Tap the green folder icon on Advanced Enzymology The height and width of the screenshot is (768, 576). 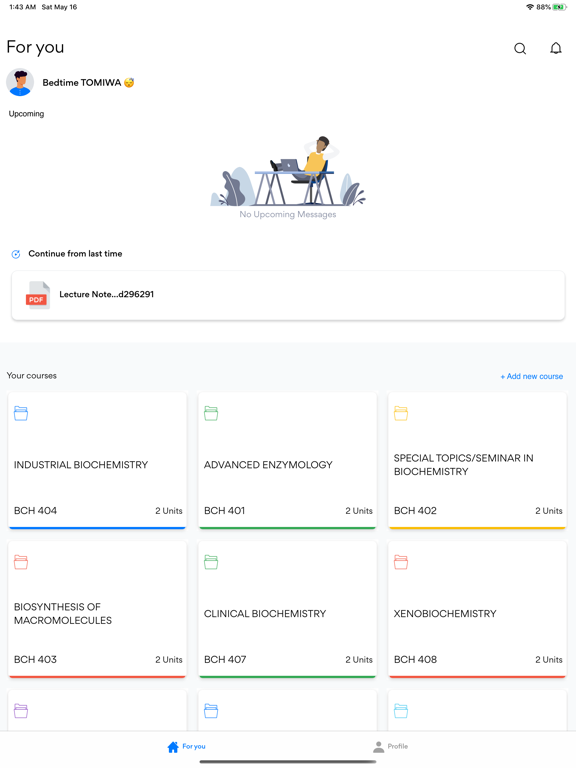pyautogui.click(x=211, y=413)
